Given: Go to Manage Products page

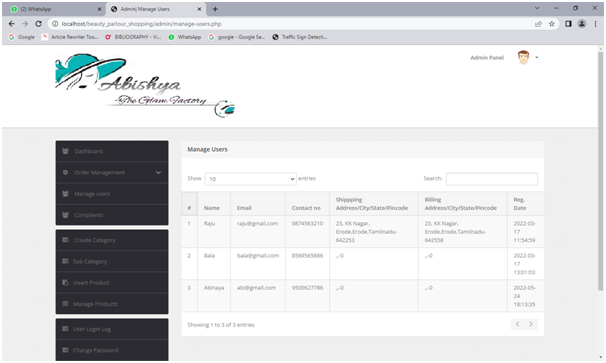Looking at the screenshot, I should click(112, 304).
